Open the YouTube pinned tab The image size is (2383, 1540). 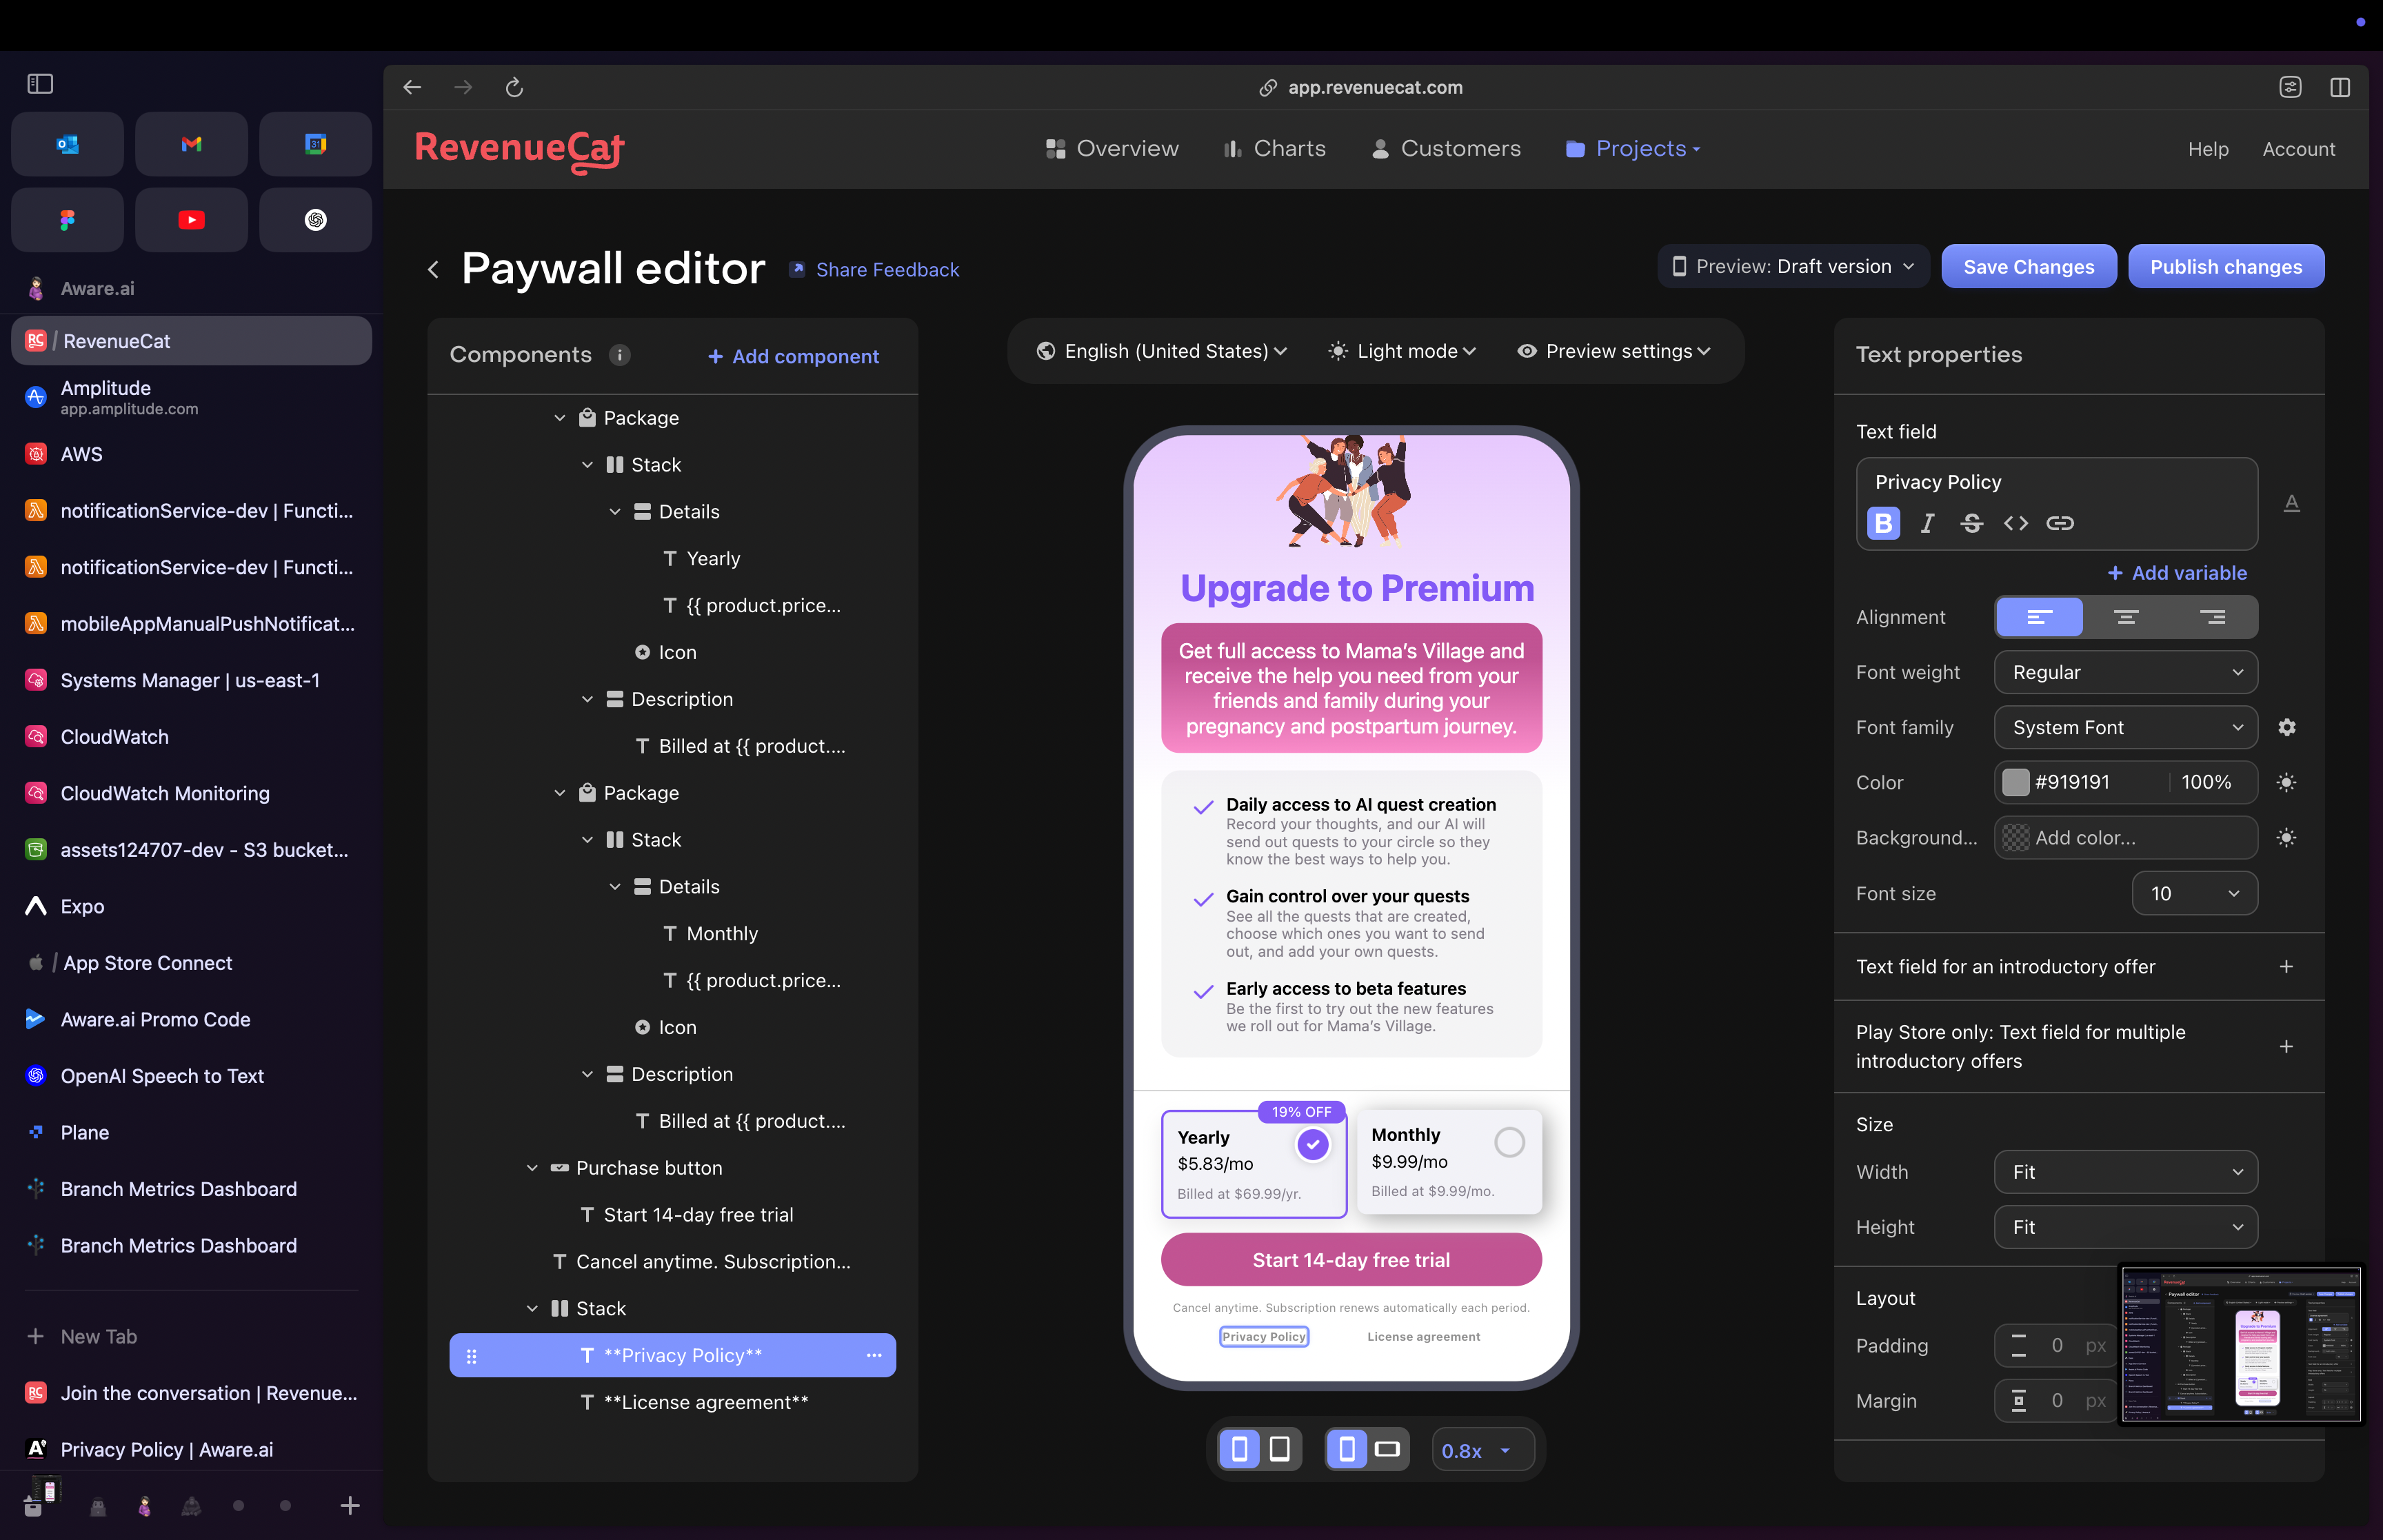[191, 219]
